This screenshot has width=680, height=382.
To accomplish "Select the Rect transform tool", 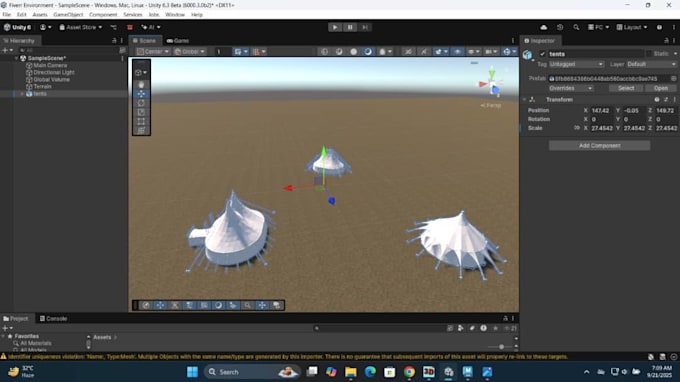I will 141,121.
